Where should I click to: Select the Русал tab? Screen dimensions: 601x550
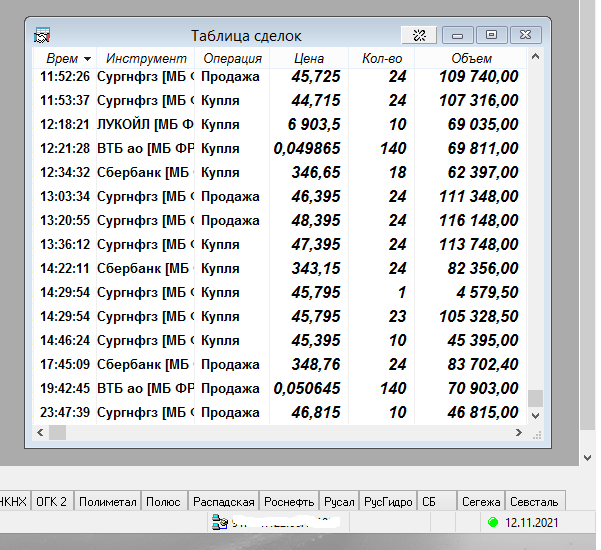339,501
